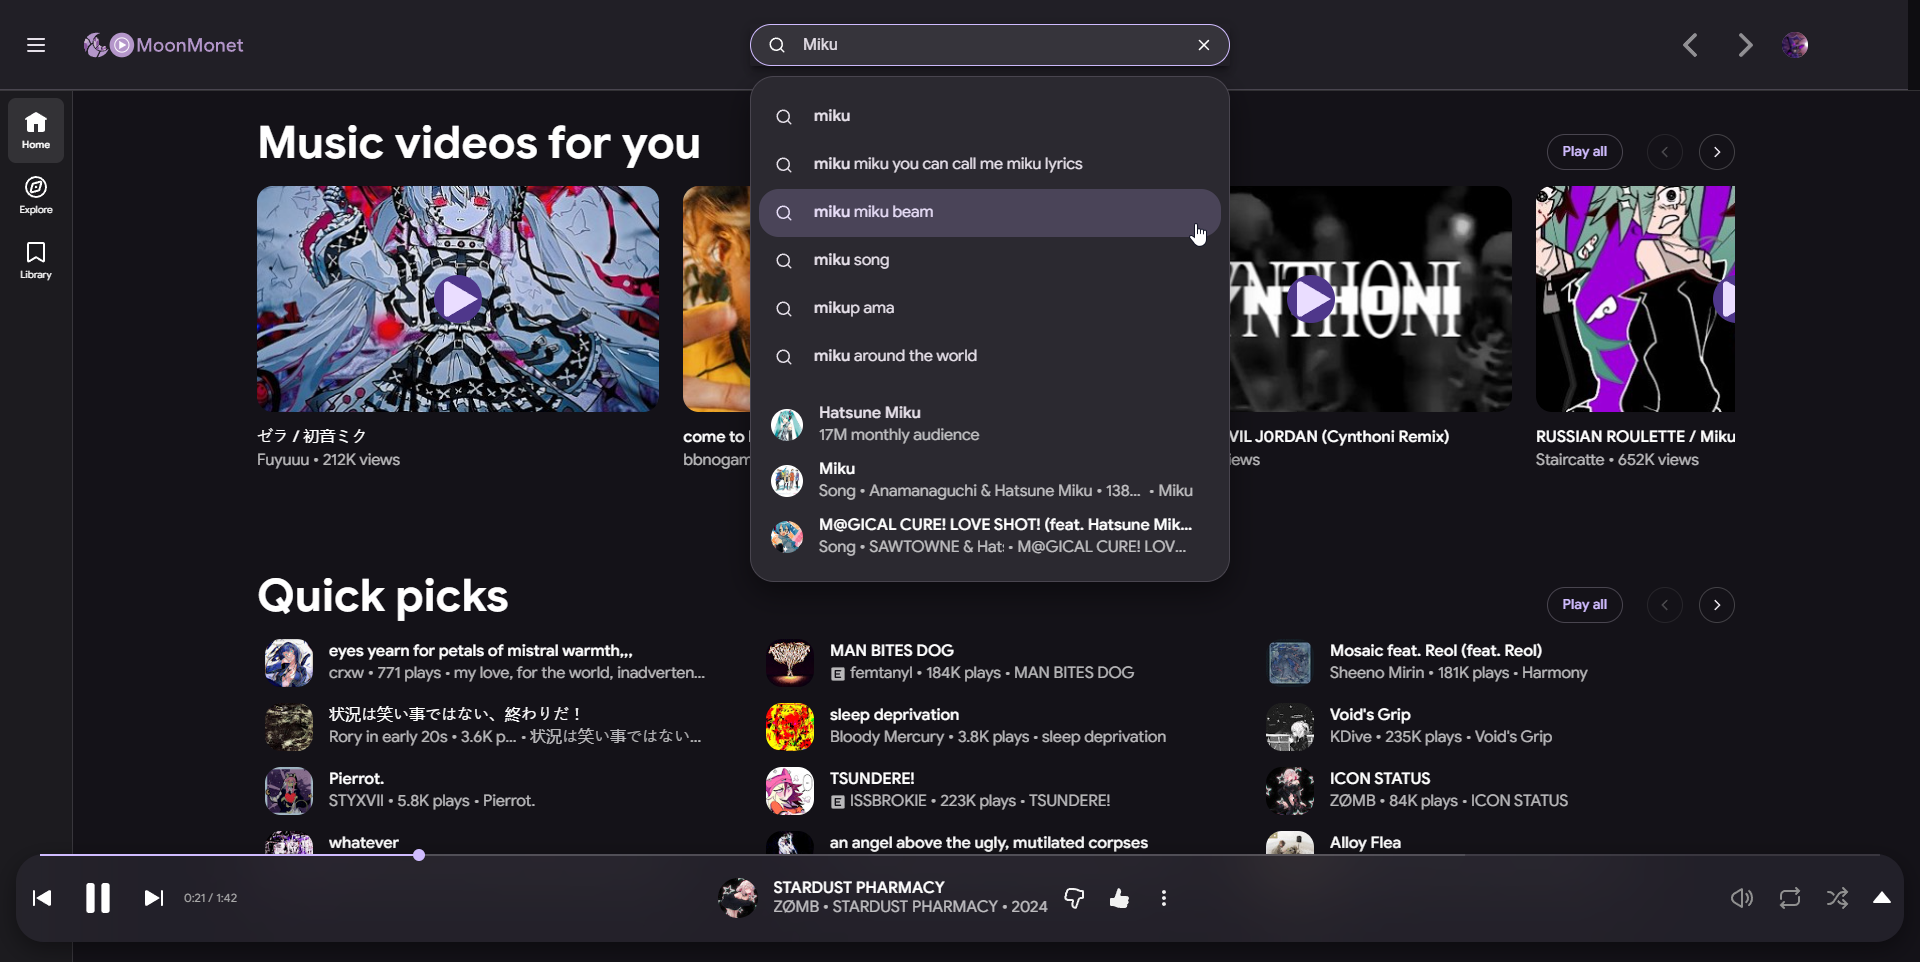
Task: Open the Fuyuuu channel link
Action: tap(282, 460)
